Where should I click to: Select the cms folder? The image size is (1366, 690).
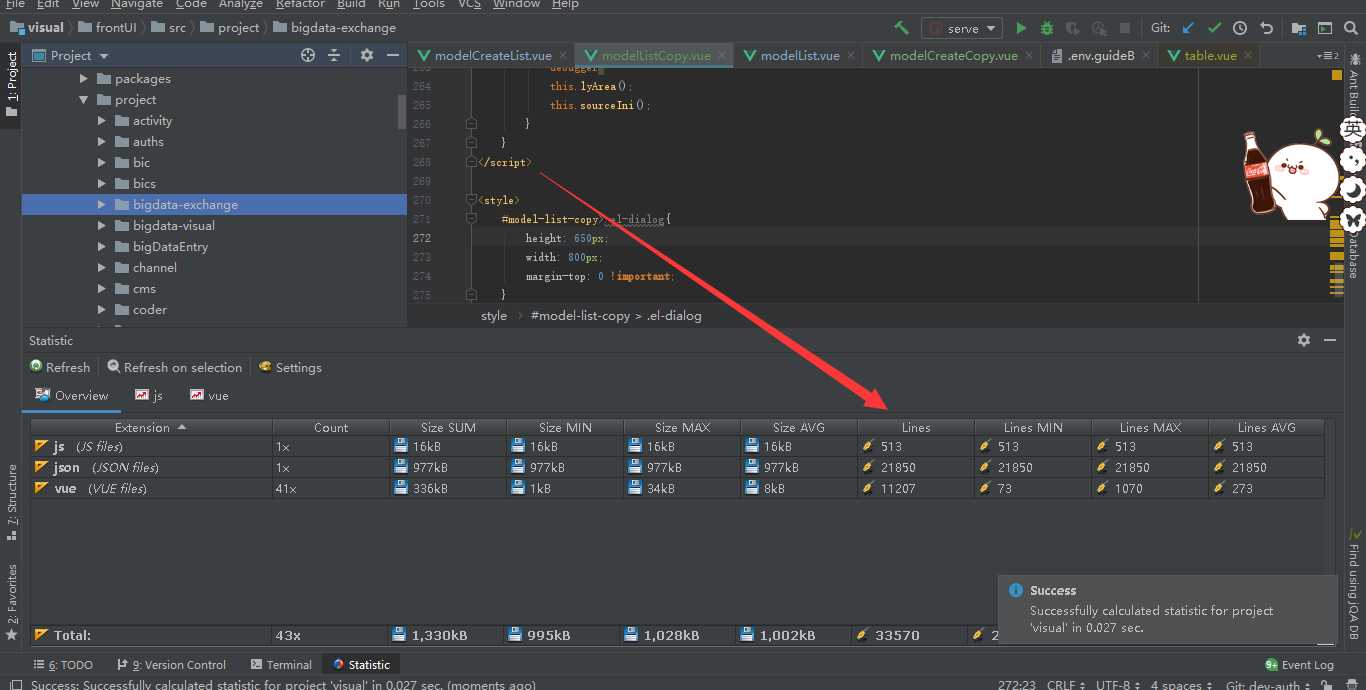pyautogui.click(x=144, y=288)
